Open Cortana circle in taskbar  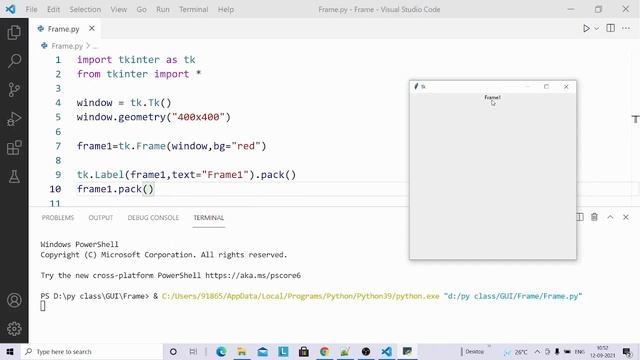click(173, 351)
